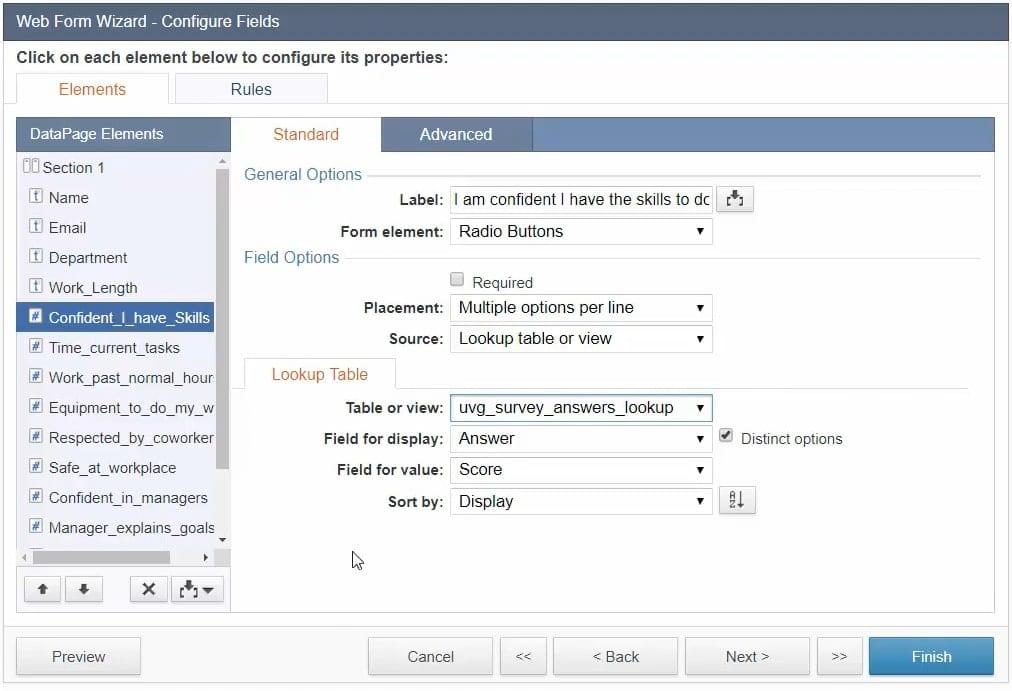Expand the Placement dropdown
Viewport: 1012px width, 691px height.
pos(581,307)
